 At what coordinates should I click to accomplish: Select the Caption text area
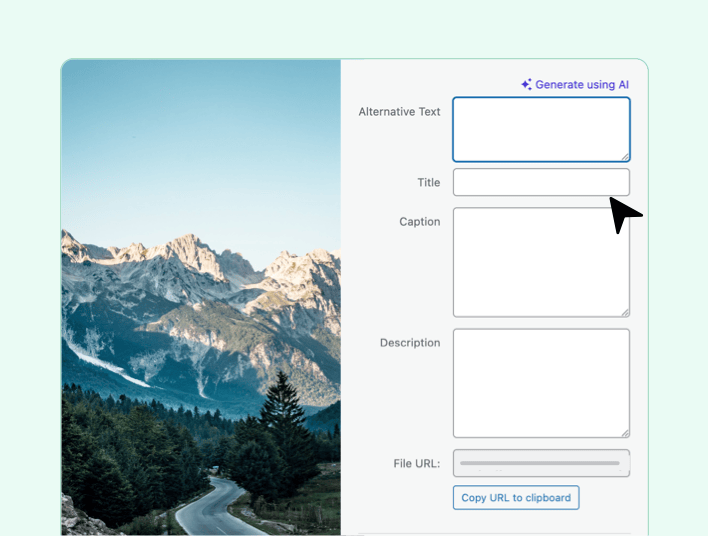[541, 262]
